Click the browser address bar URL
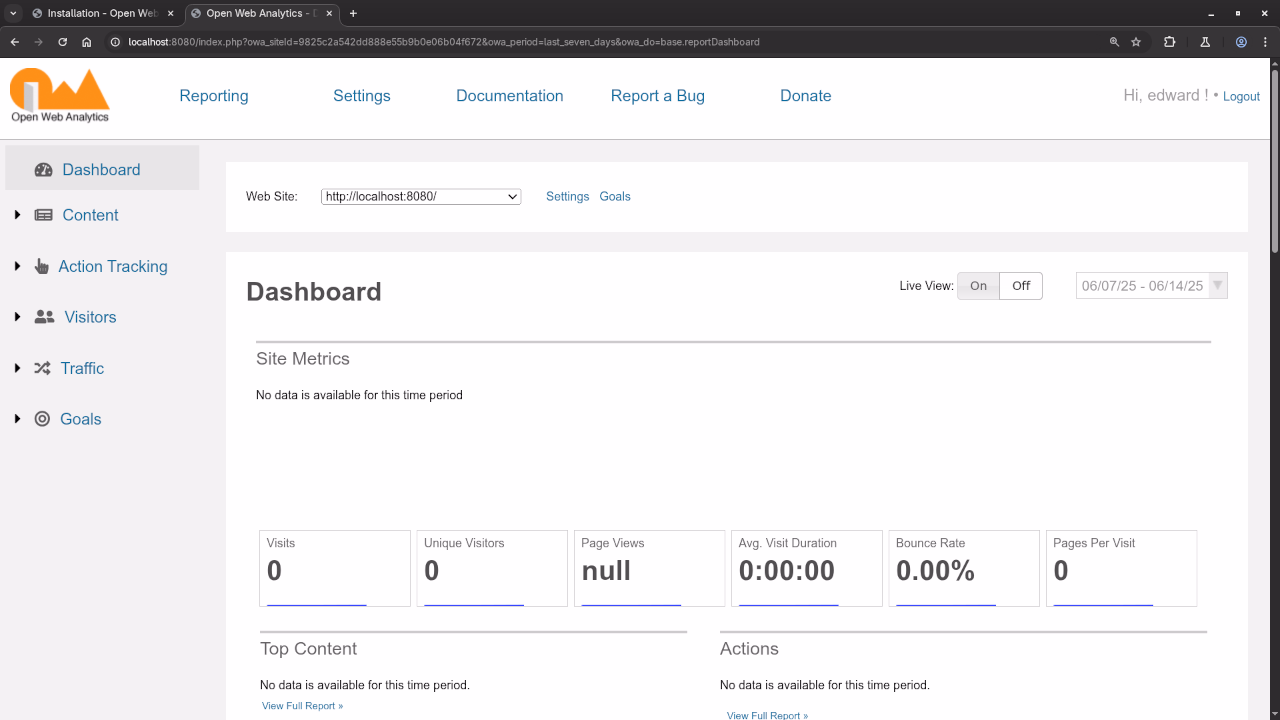1280x720 pixels. tap(444, 42)
